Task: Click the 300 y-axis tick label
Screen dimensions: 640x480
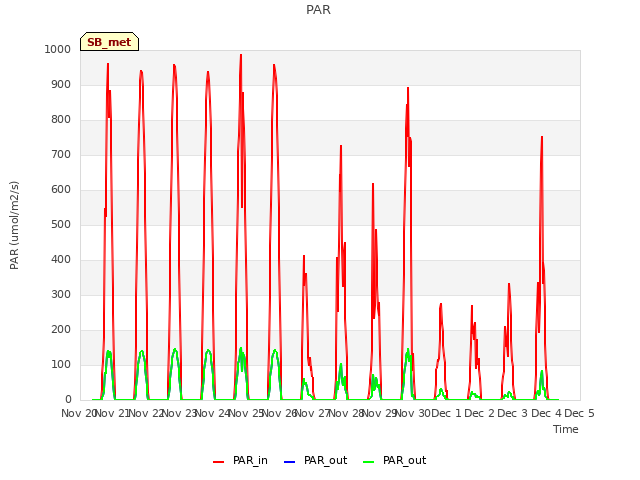Action: [x=61, y=295]
